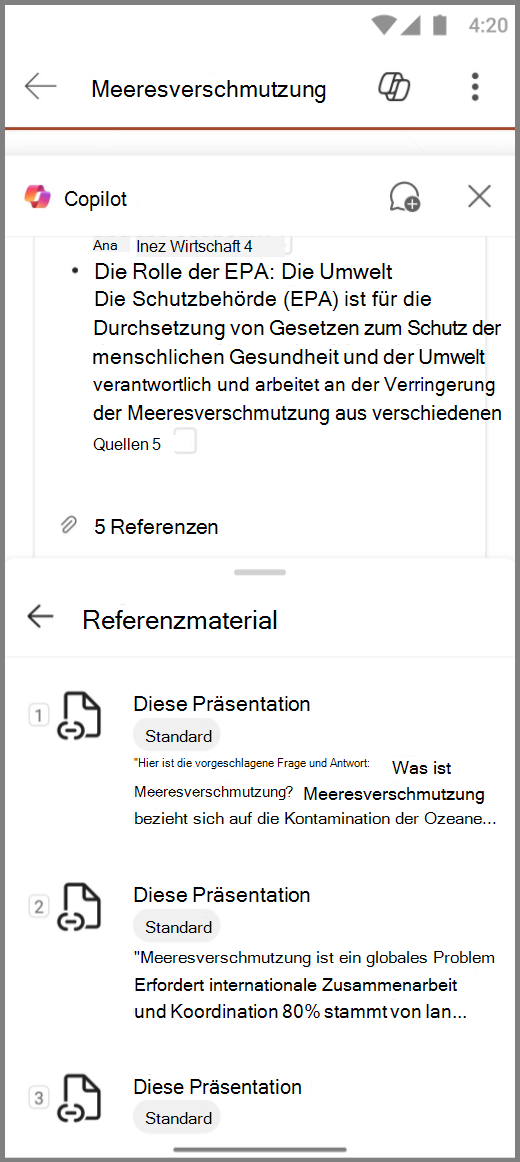Click the 4:20 clock in status bar
The width and height of the screenshot is (520, 1162).
click(488, 25)
